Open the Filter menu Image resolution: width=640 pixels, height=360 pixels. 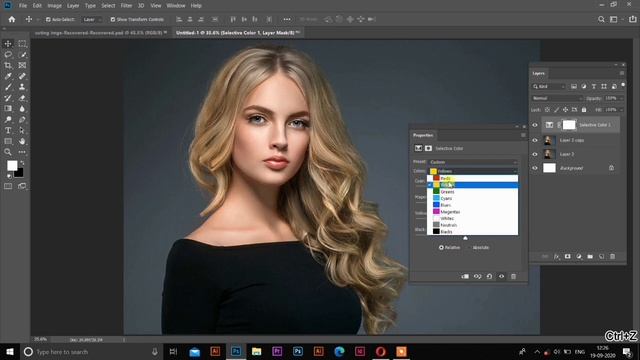pyautogui.click(x=126, y=6)
